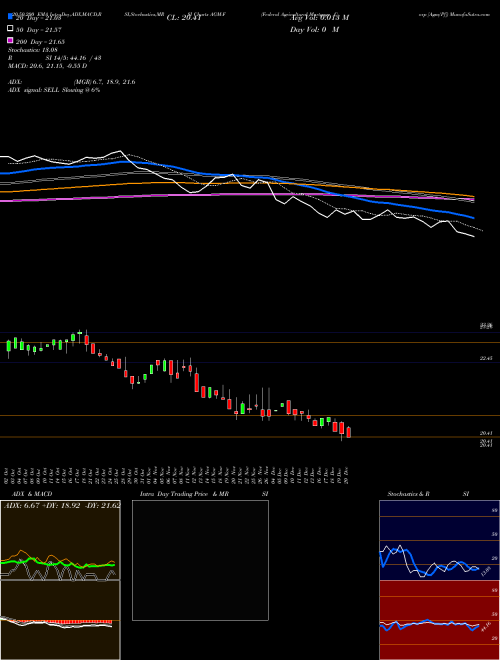This screenshot has height=660, width=500.
Task: Click the 'ADX: 6.67 +DY: 18.92 -DY: 21.62' readout
Action: click(x=62, y=505)
